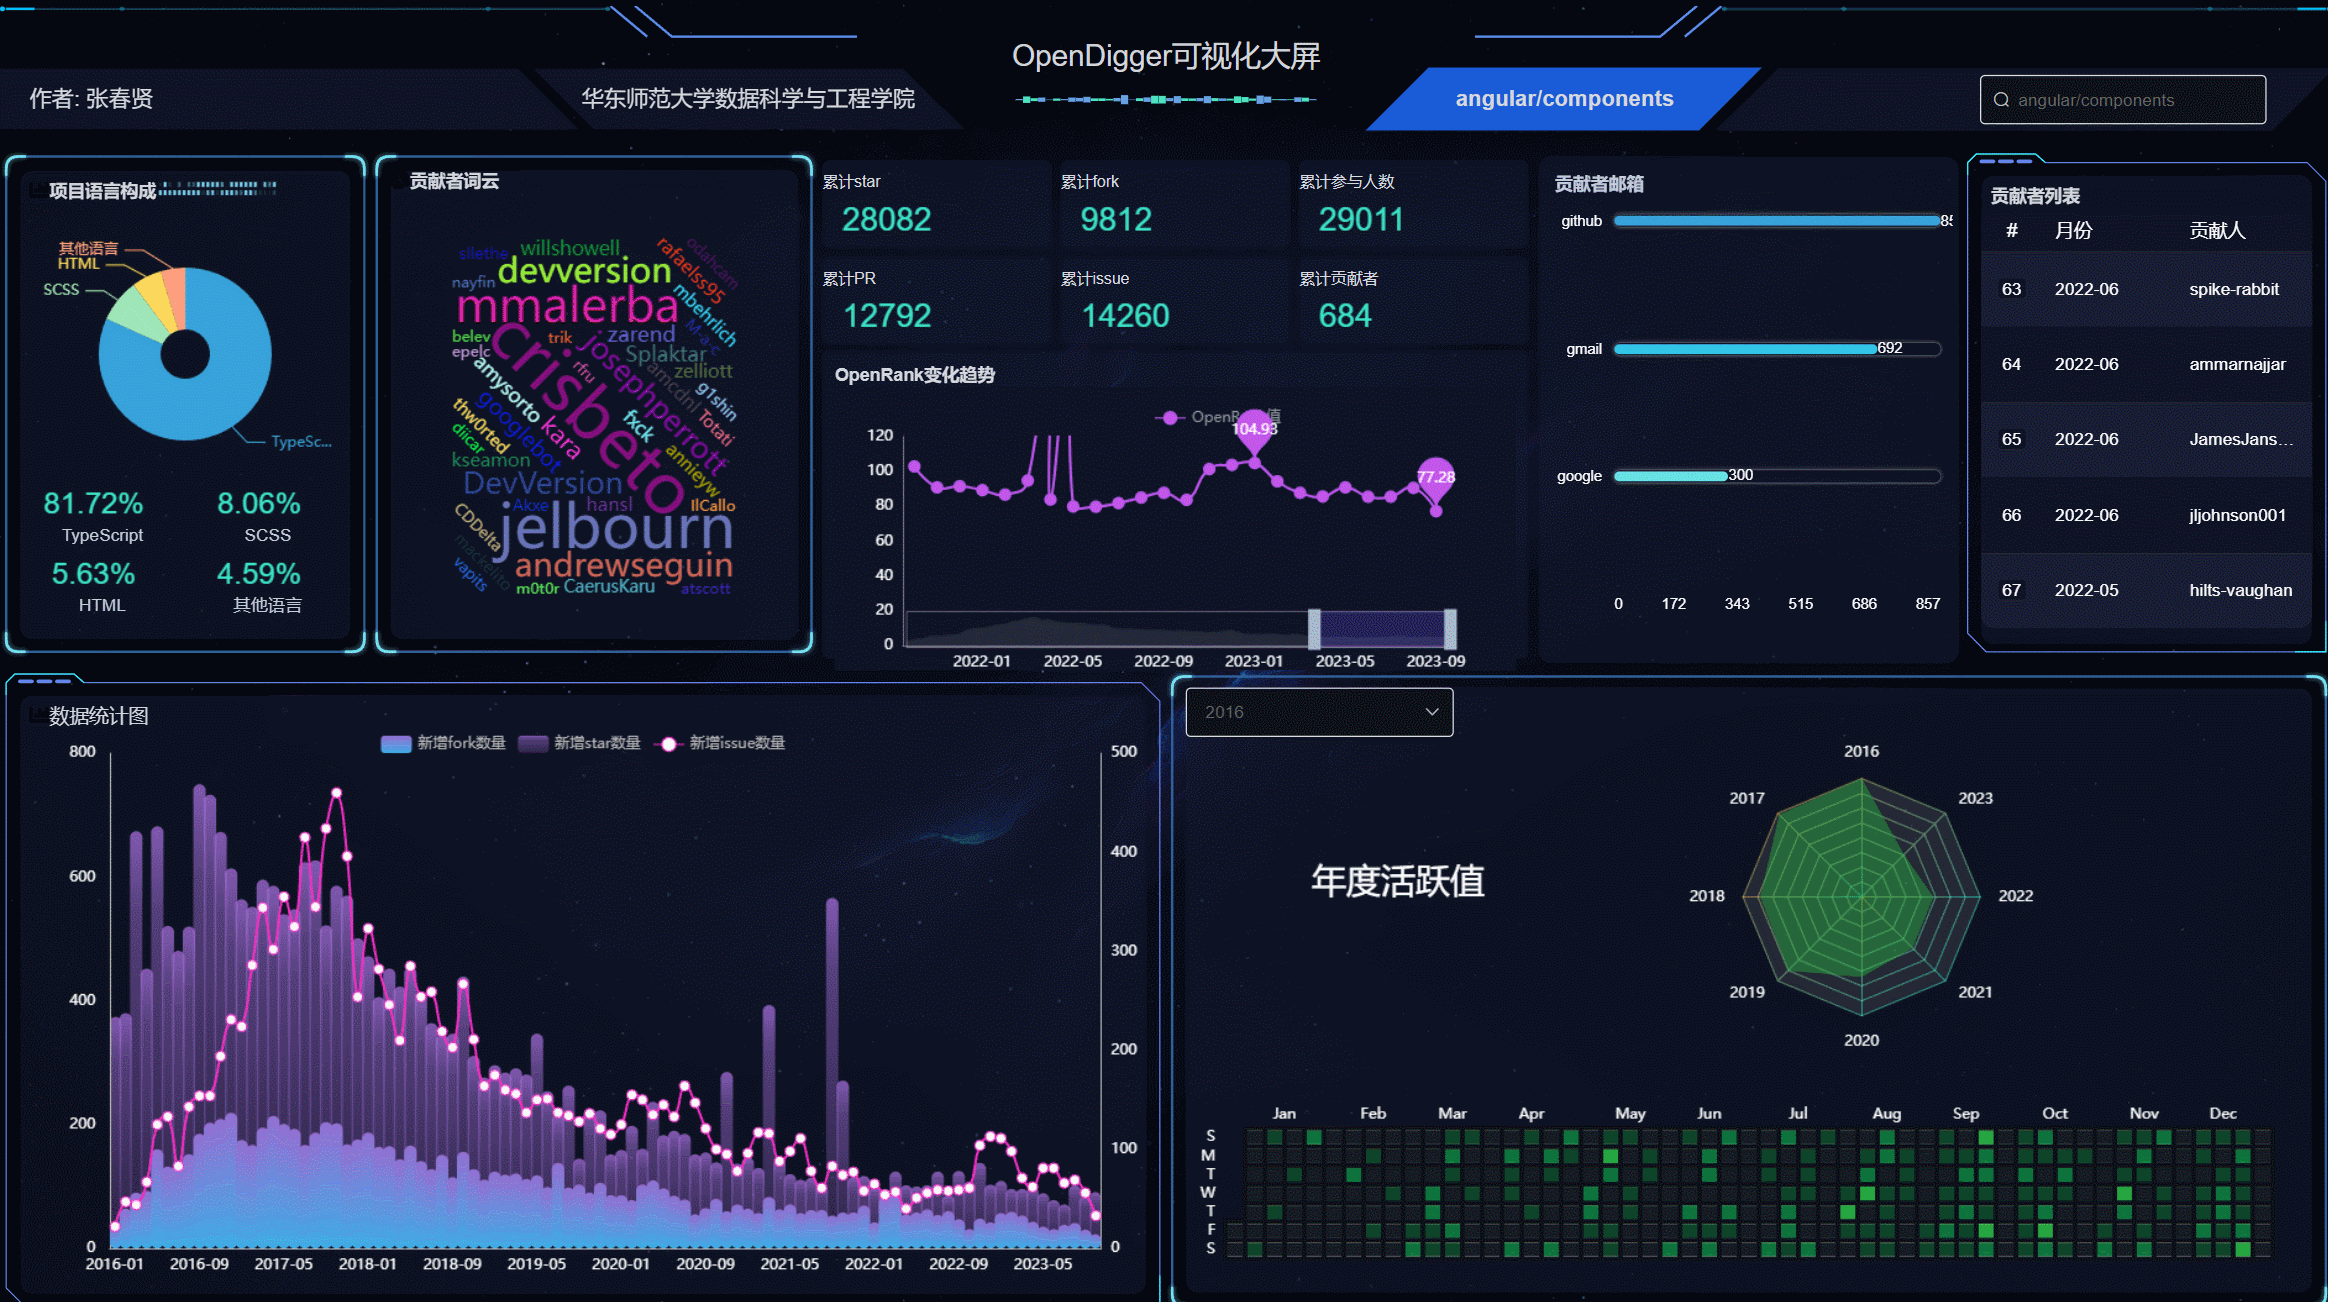Select the blue angular/components title tab
Screen dimensions: 2328x1302
coord(1564,99)
